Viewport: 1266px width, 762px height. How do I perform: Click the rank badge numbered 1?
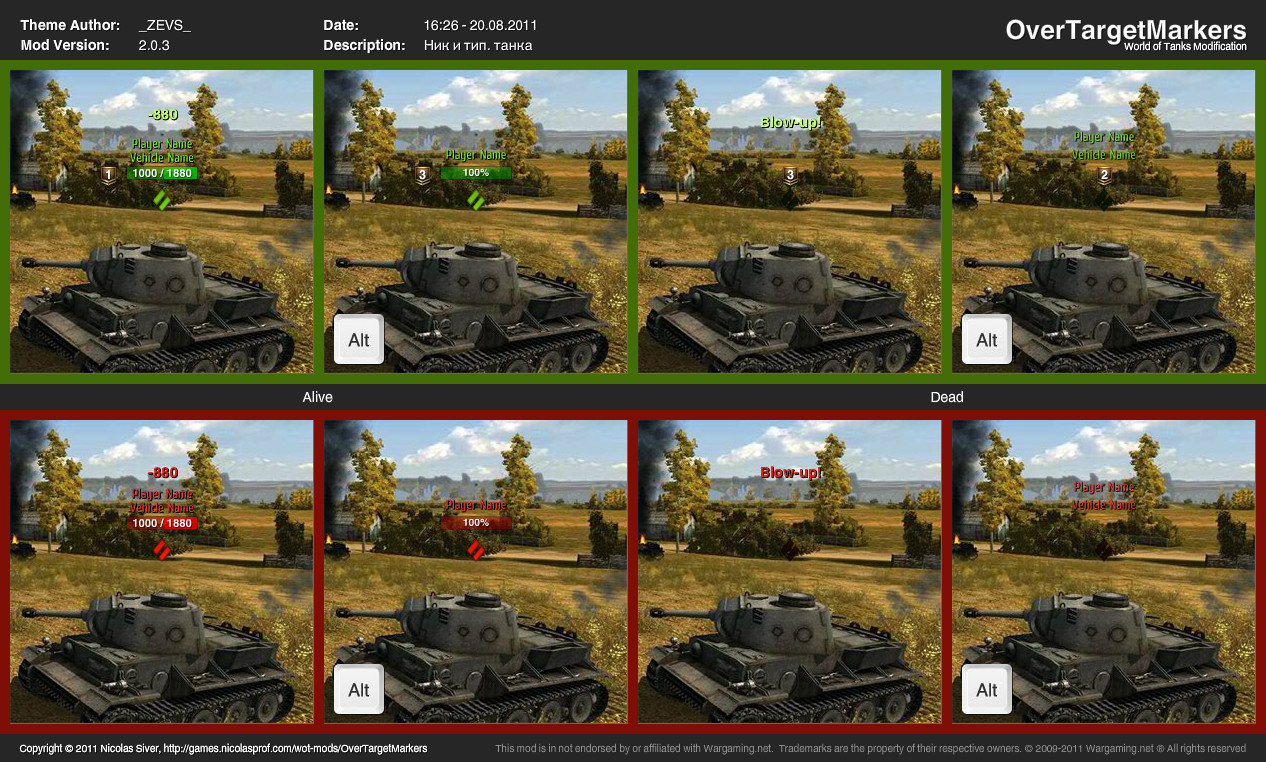coord(109,175)
